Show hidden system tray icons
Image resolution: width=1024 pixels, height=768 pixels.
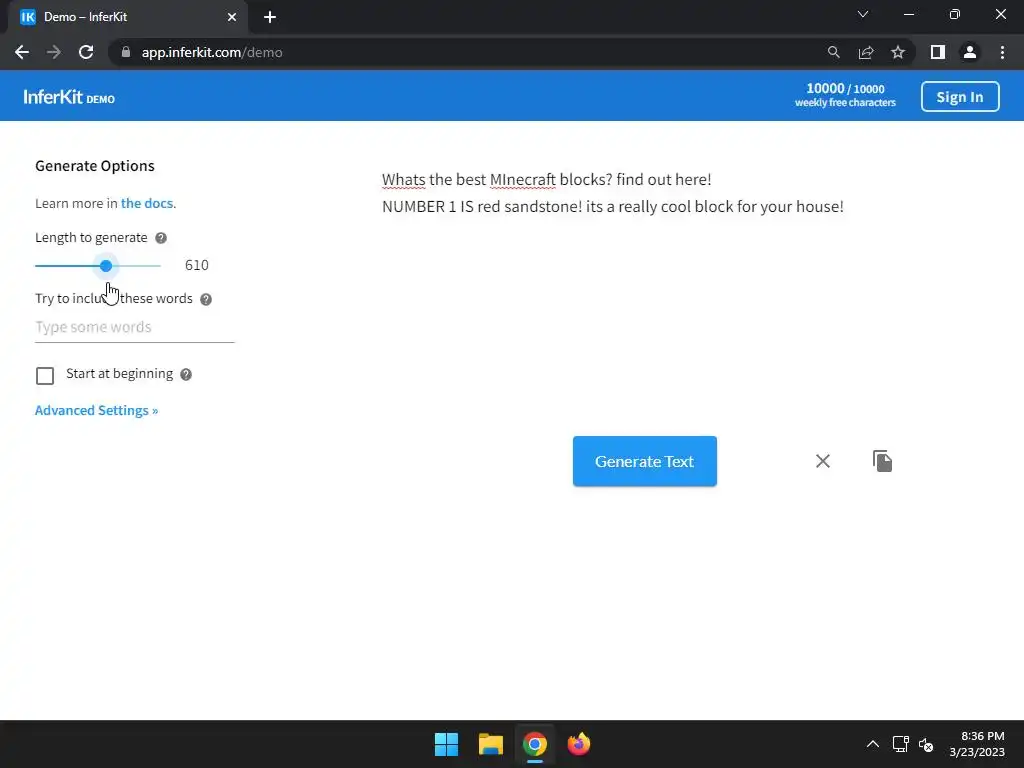point(872,744)
